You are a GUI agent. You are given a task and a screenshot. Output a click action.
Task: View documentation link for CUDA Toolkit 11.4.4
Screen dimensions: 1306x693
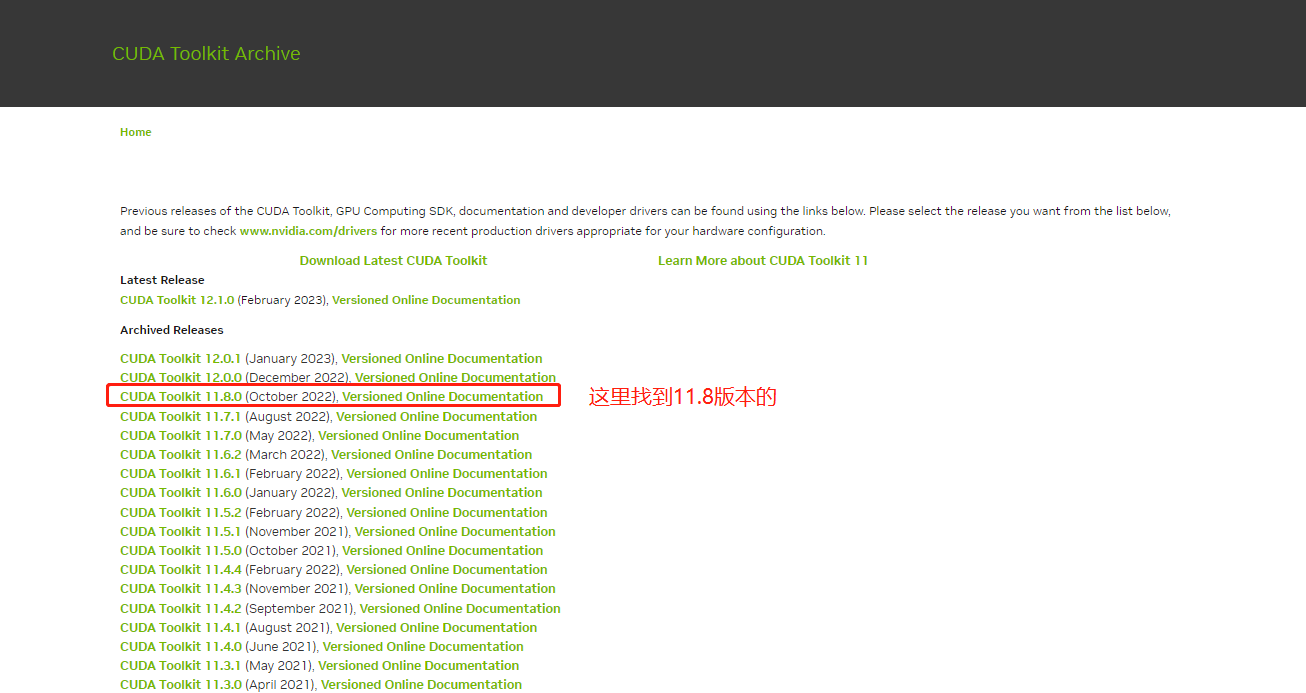click(447, 570)
